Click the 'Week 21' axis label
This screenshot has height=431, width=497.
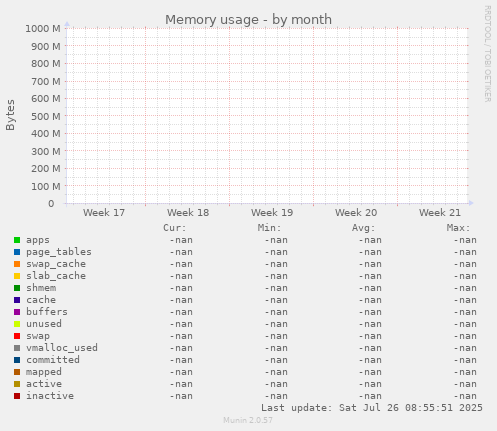pos(440,213)
